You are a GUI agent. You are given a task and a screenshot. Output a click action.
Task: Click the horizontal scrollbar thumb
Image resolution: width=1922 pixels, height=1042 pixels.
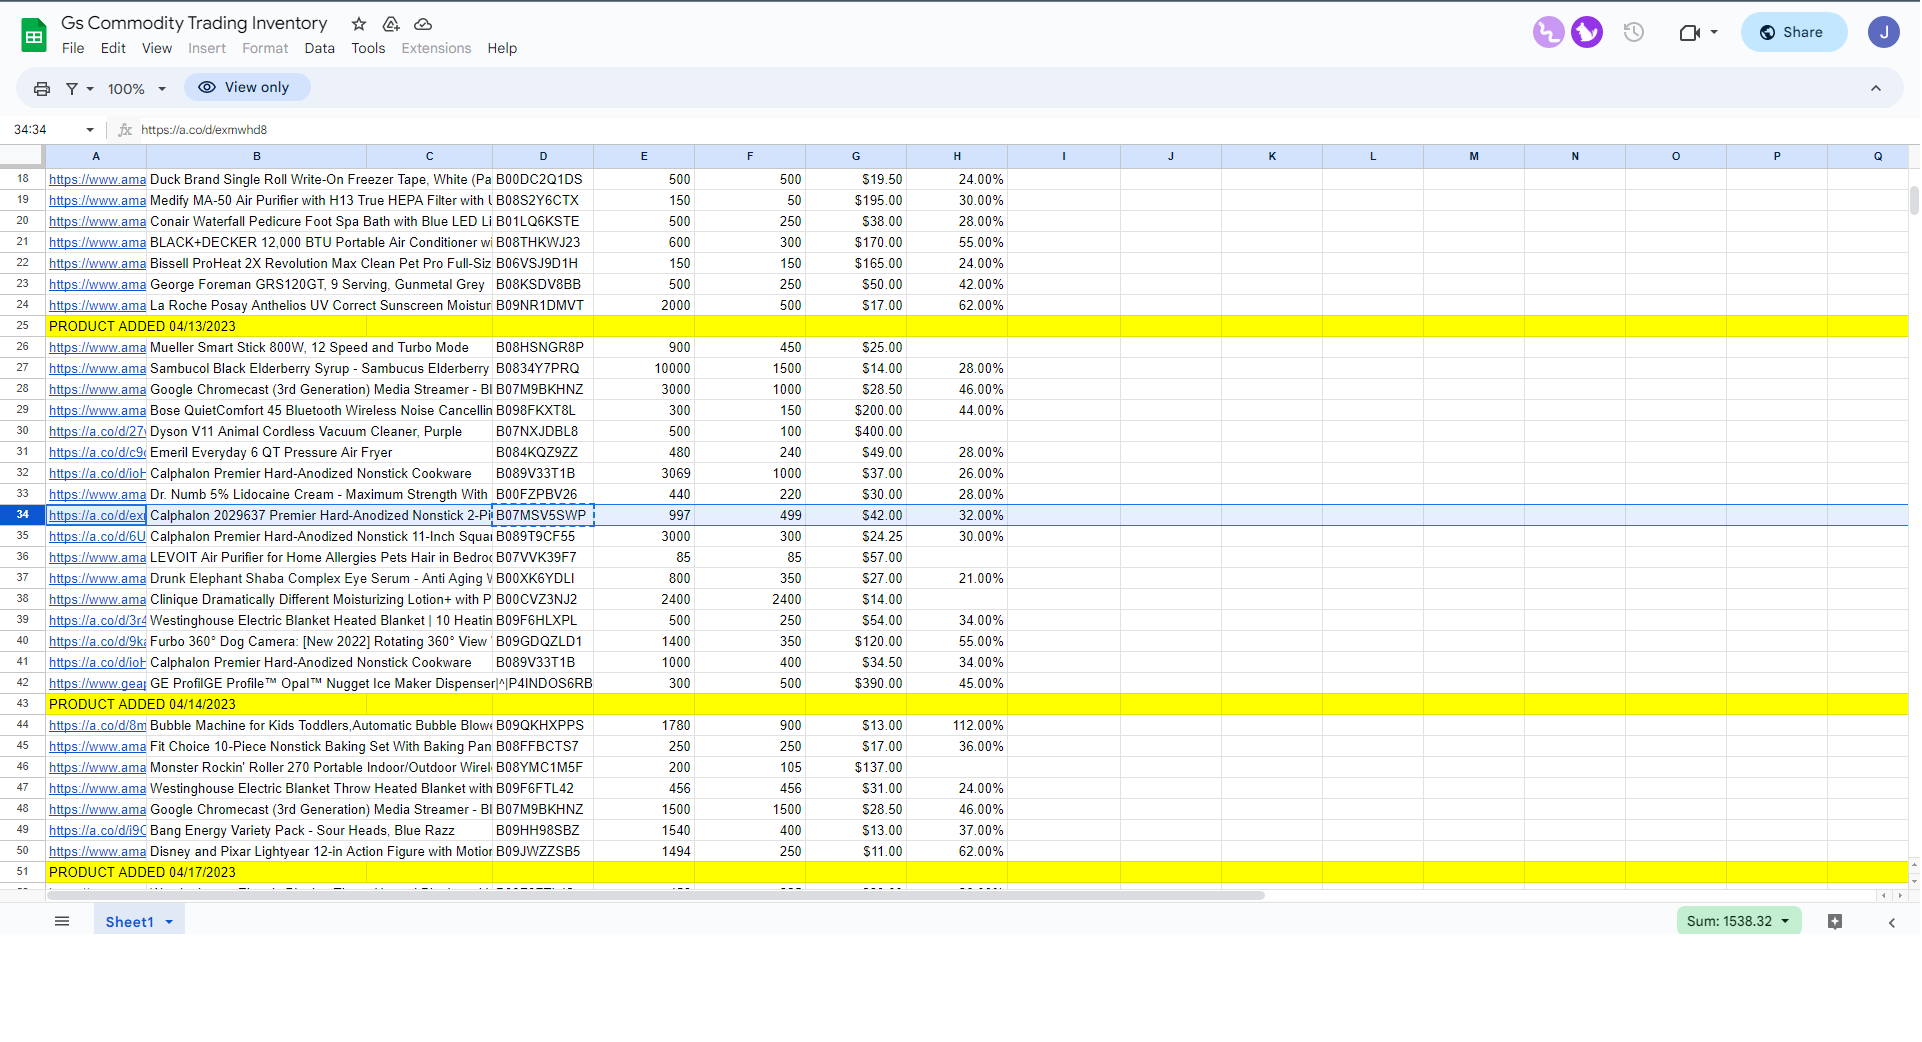coord(656,895)
